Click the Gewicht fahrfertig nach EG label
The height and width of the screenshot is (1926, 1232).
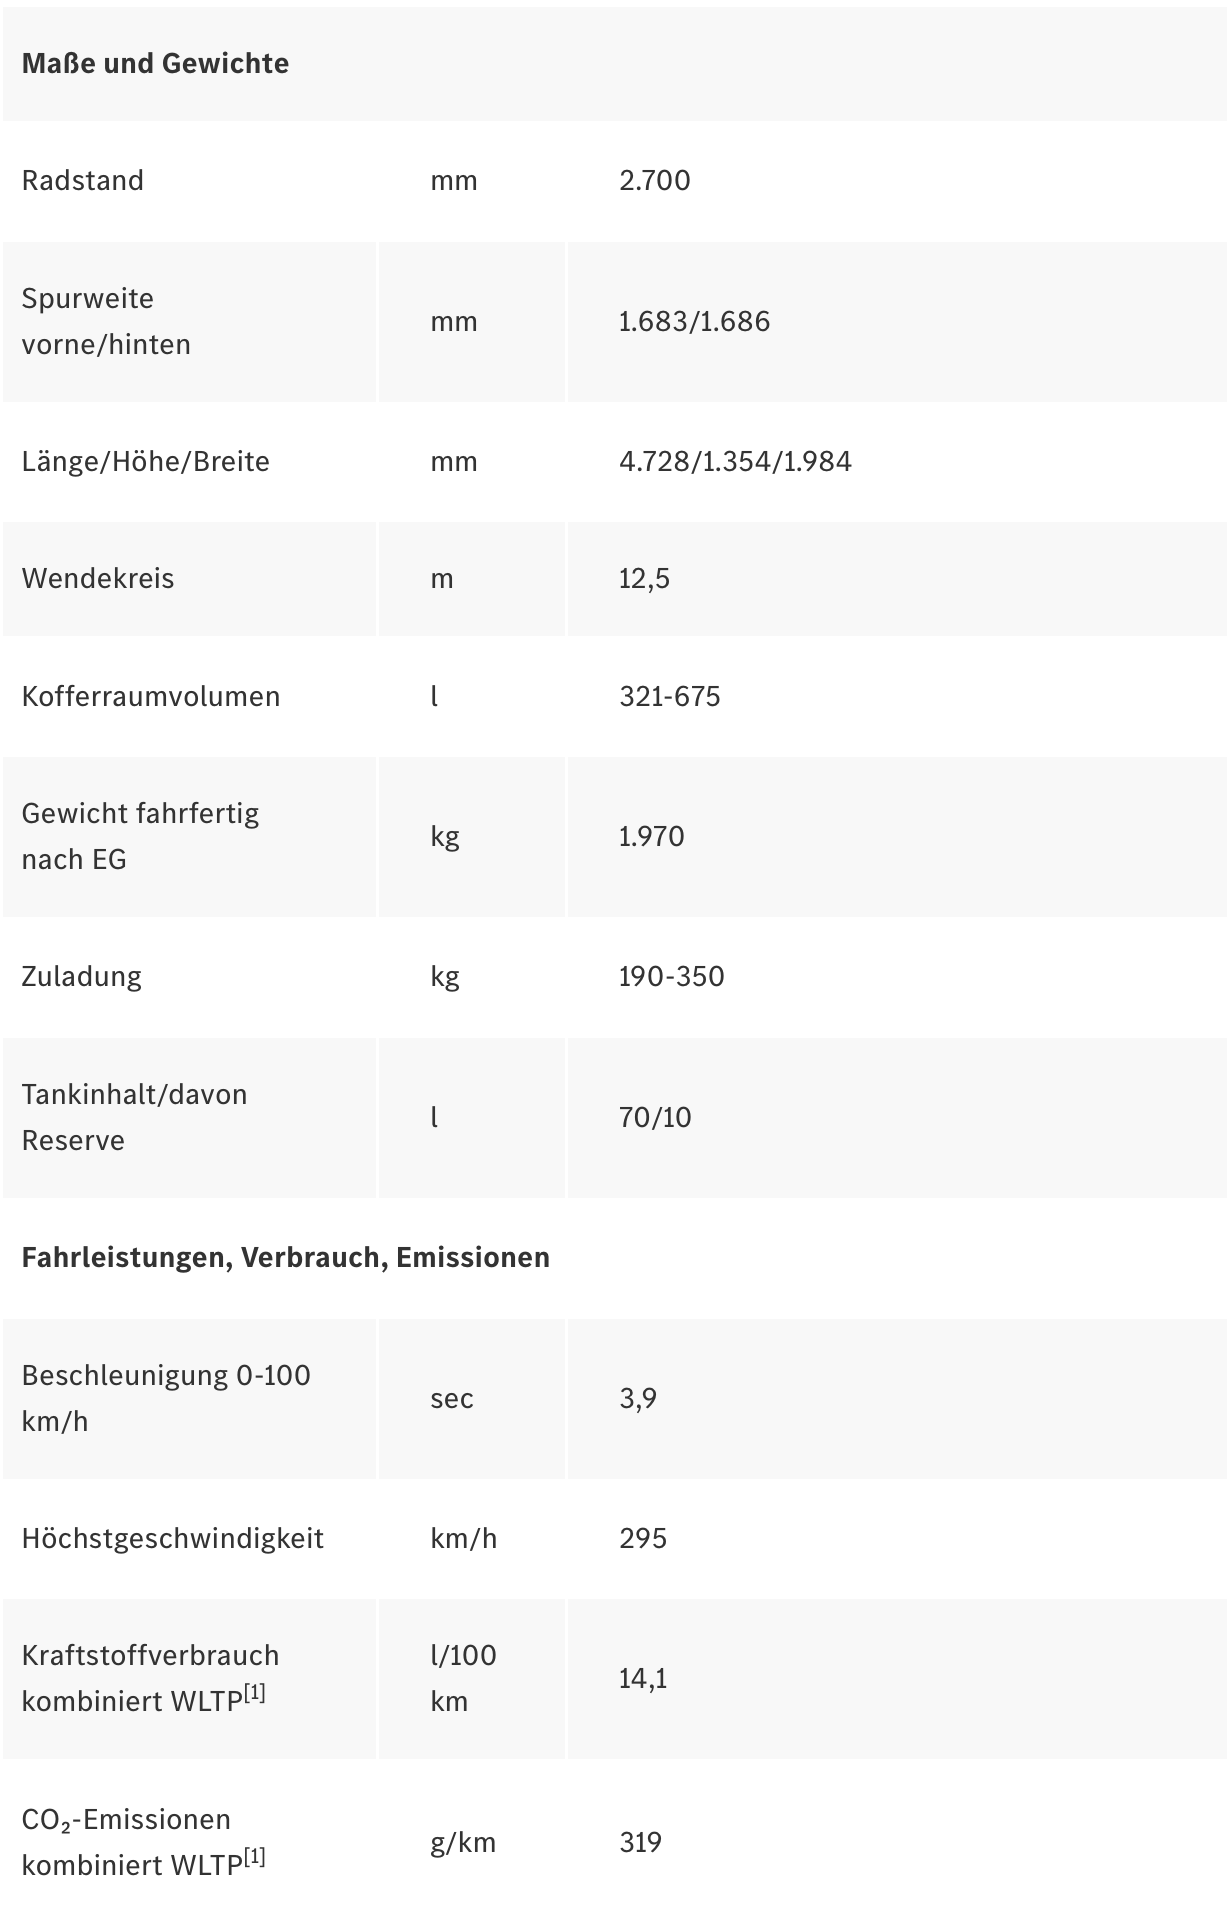[x=140, y=836]
